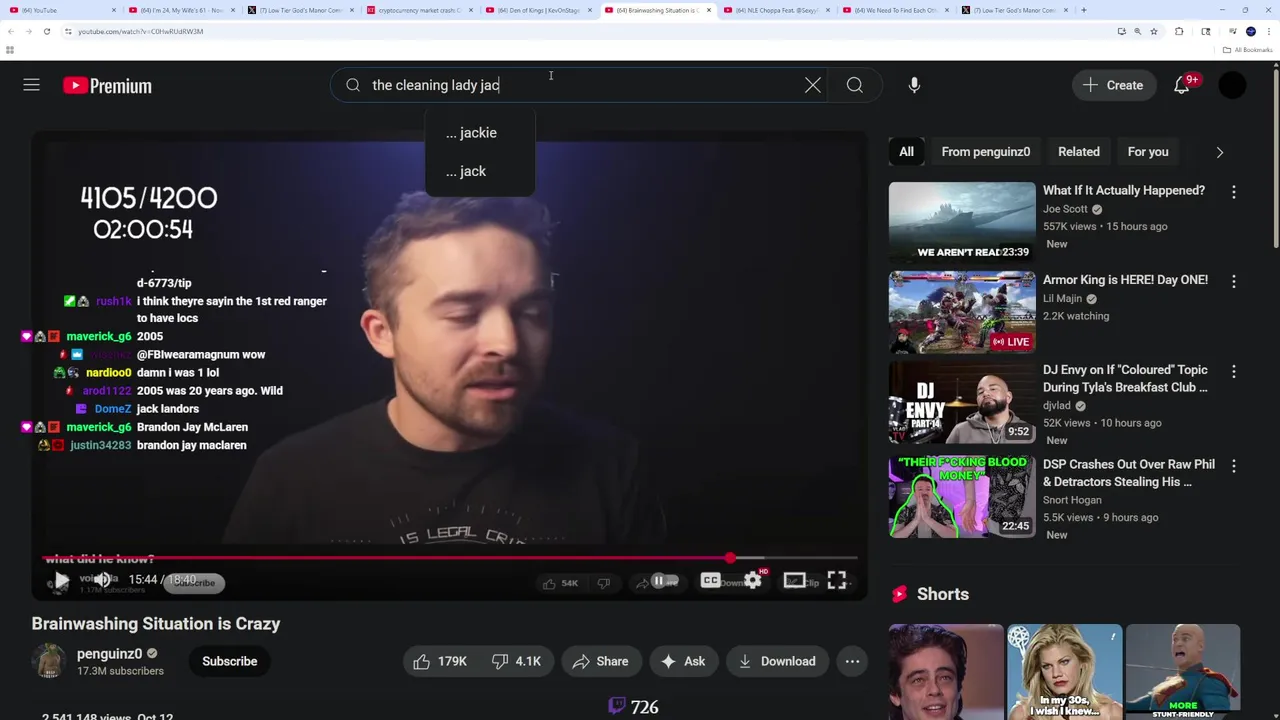This screenshot has width=1280, height=720.
Task: Select the Related chip
Action: (x=1078, y=152)
